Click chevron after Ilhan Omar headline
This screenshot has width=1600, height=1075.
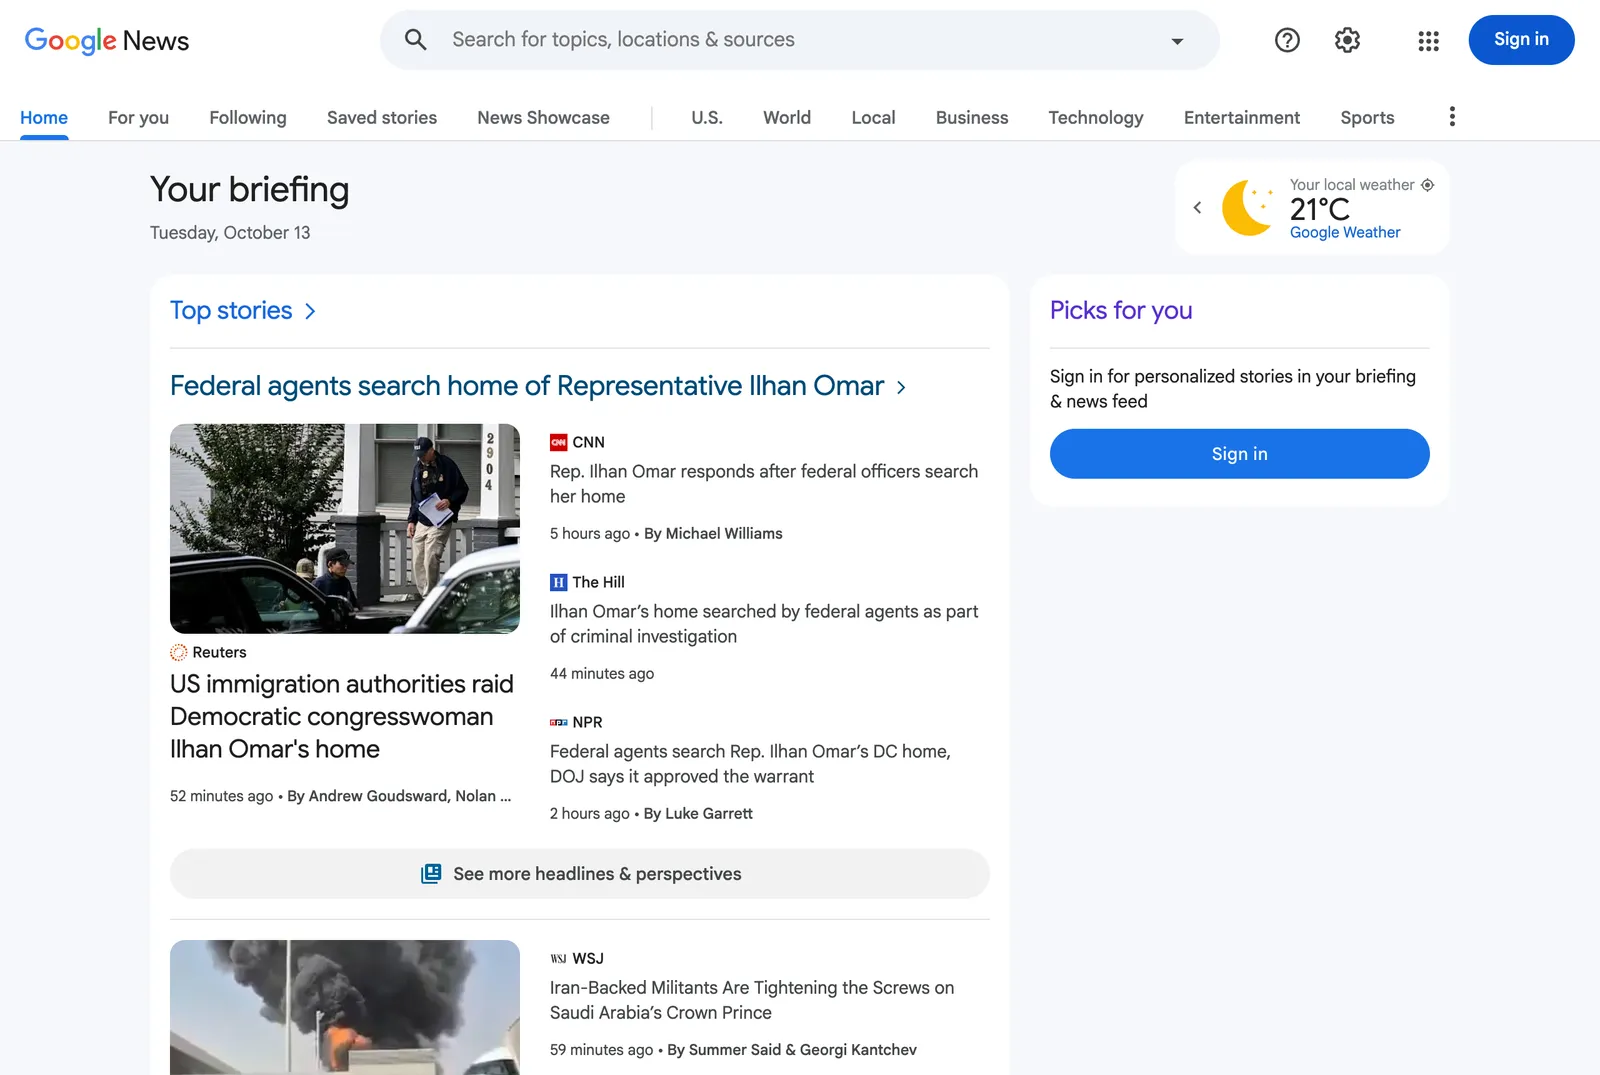901,387
